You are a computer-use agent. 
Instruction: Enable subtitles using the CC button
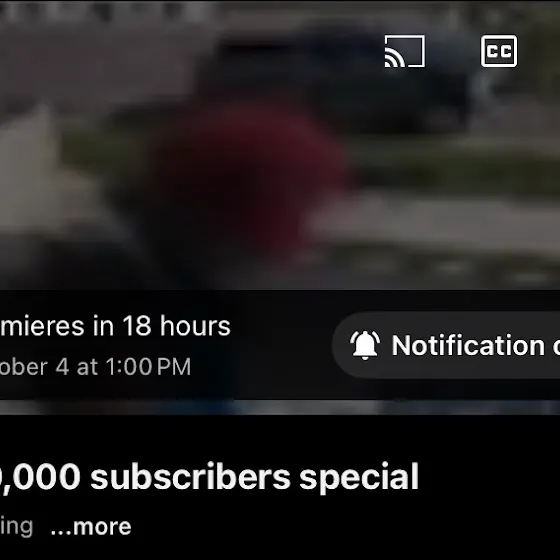(499, 51)
